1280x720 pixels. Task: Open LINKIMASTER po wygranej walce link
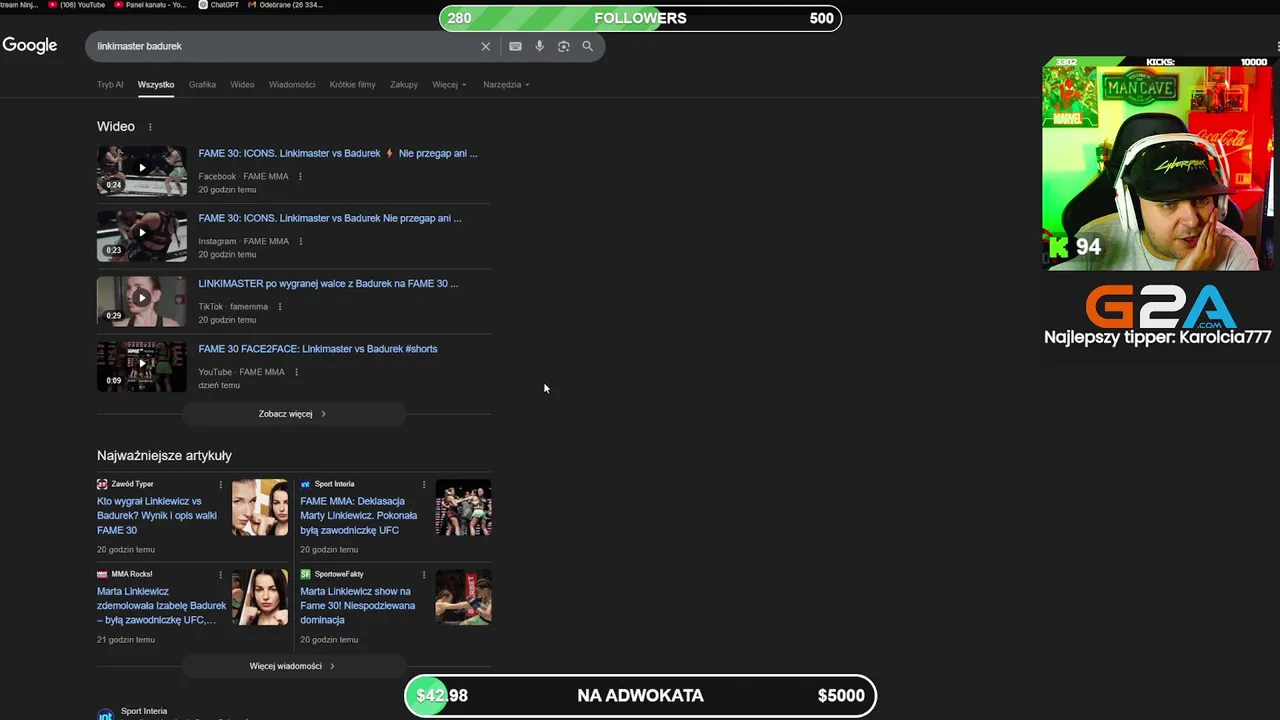tap(328, 283)
